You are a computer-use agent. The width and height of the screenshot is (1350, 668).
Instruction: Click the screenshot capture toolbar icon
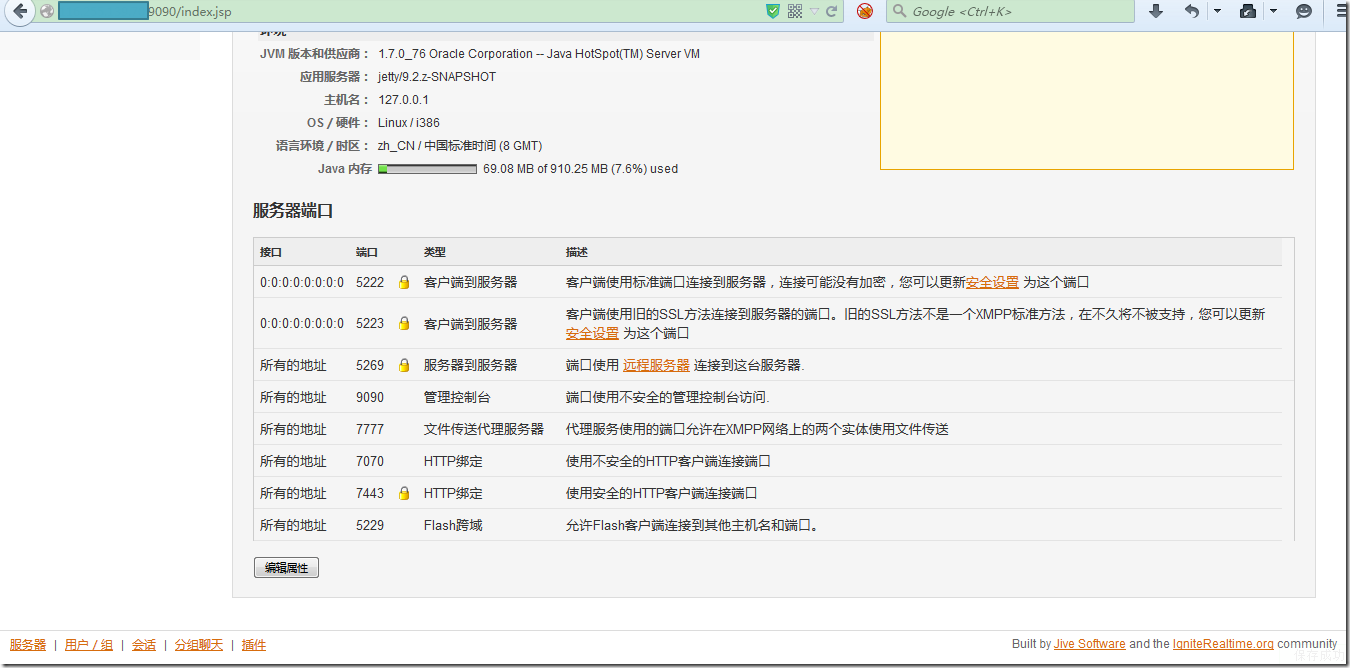pyautogui.click(x=1248, y=11)
